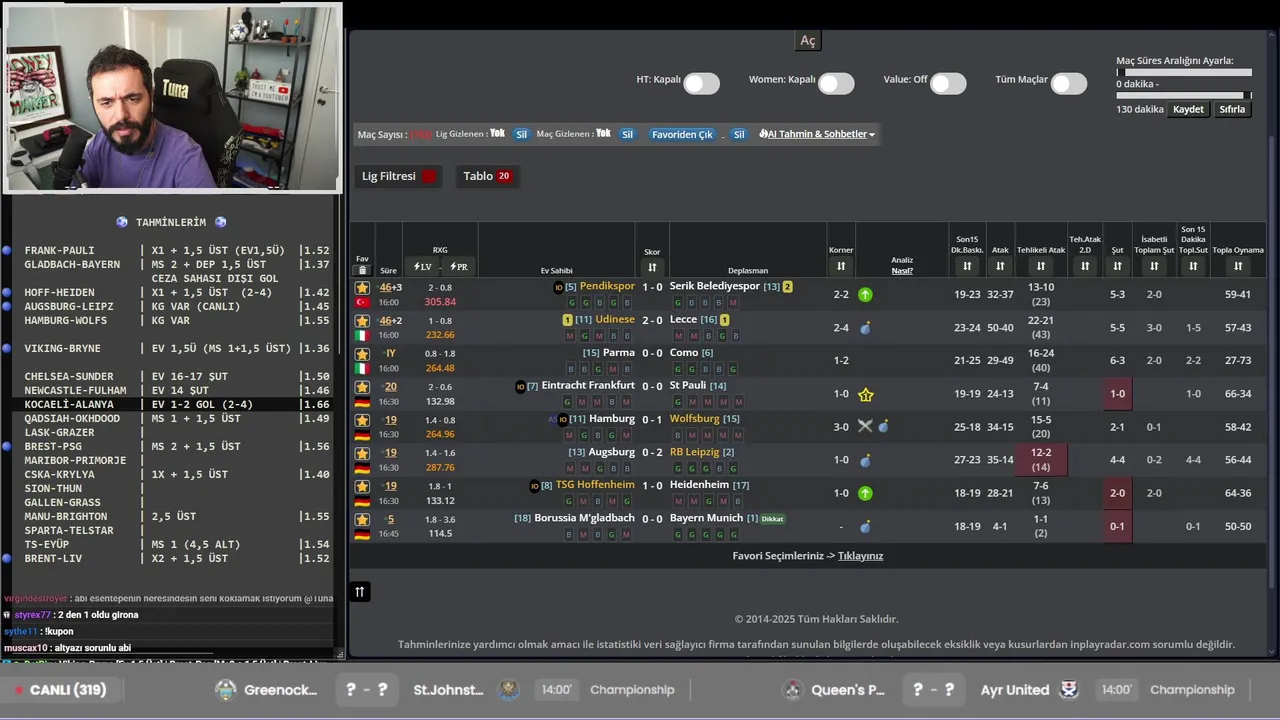Click the scroll-to-top double arrow button
This screenshot has width=1280, height=720.
(x=360, y=592)
